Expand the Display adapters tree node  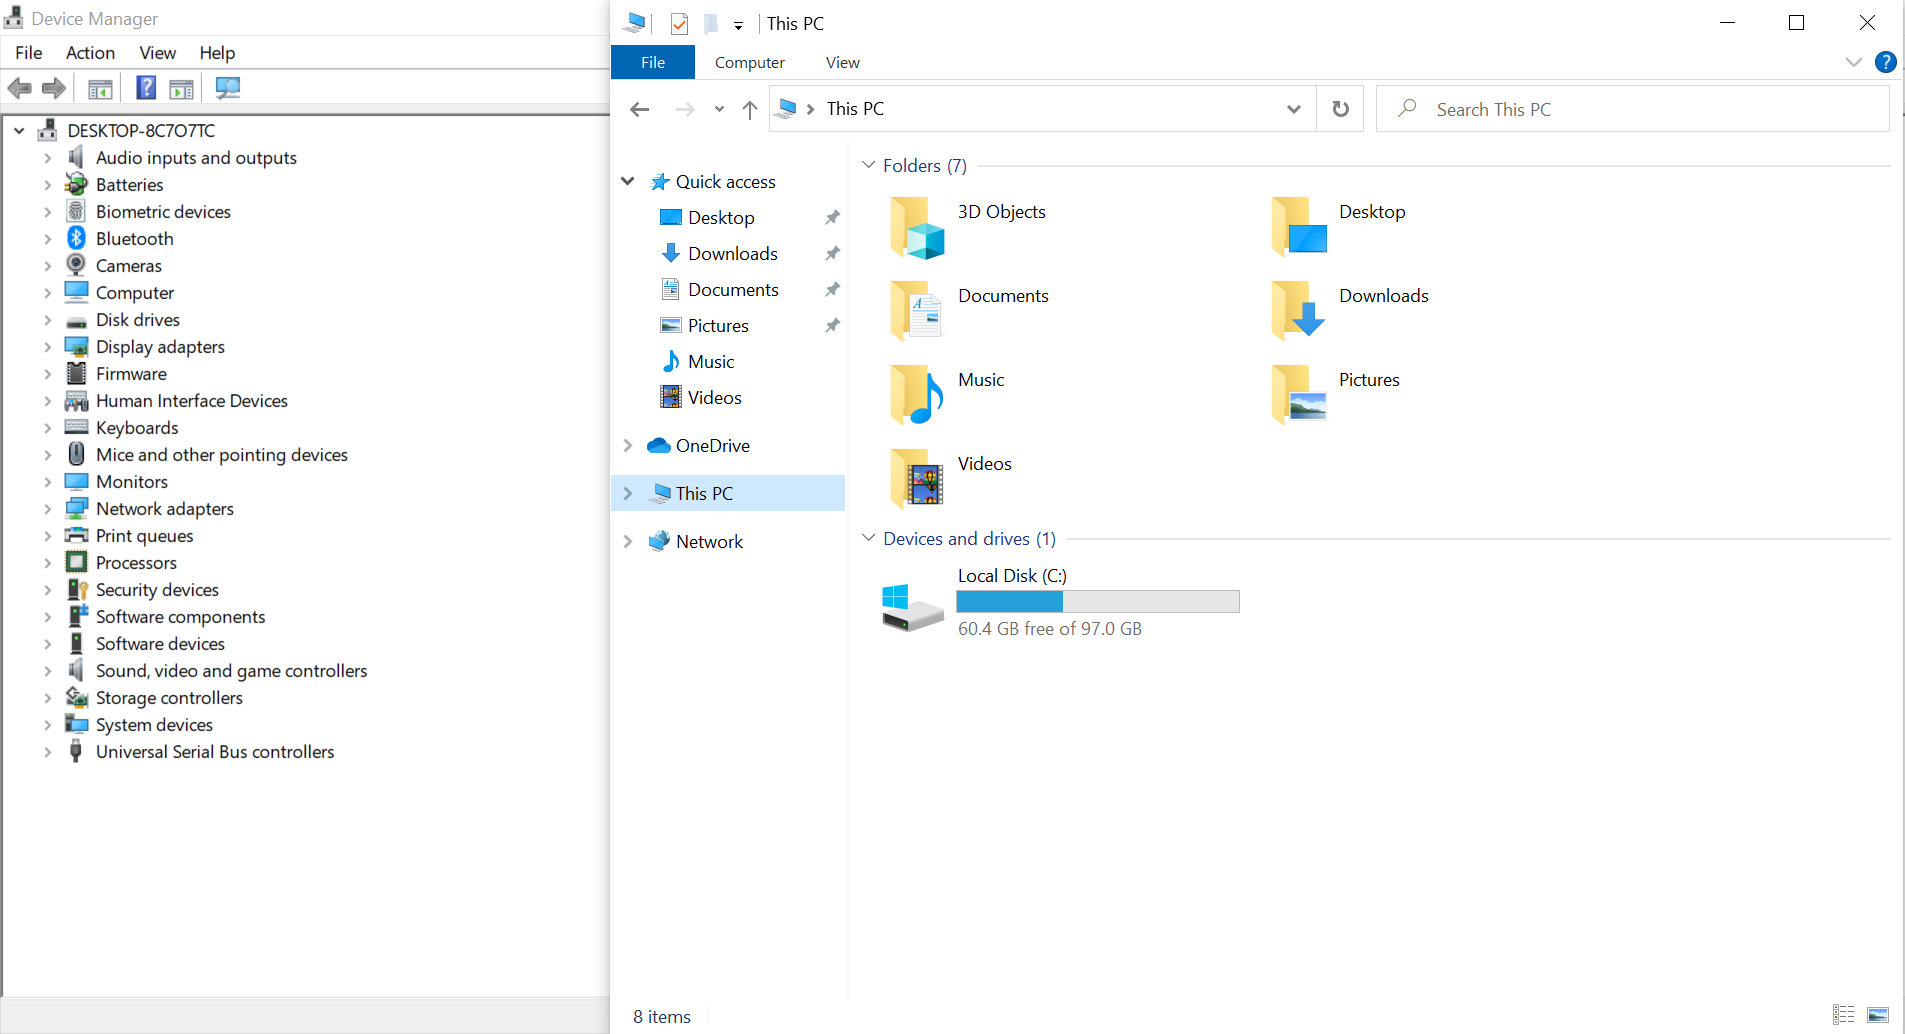(x=47, y=347)
